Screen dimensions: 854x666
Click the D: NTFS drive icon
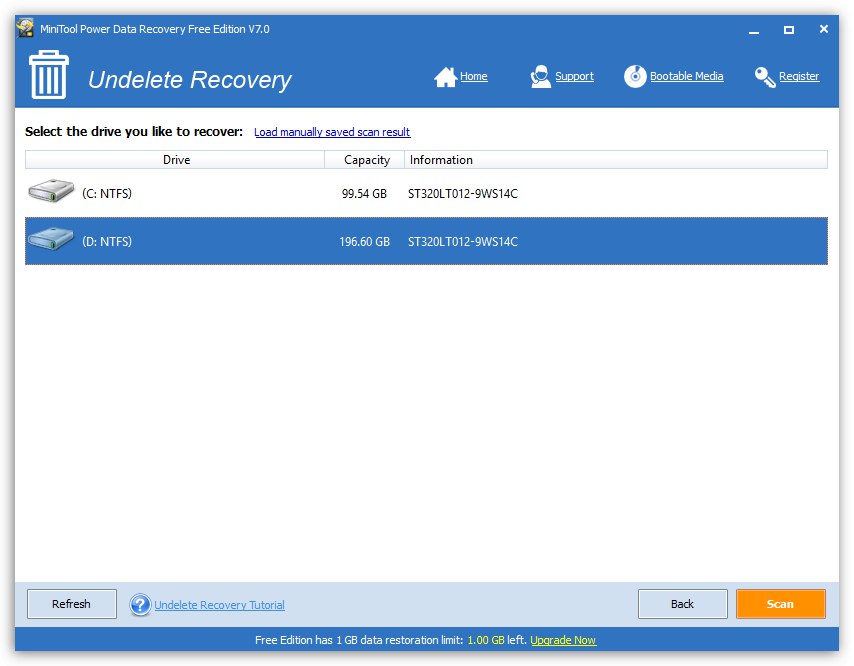[51, 239]
